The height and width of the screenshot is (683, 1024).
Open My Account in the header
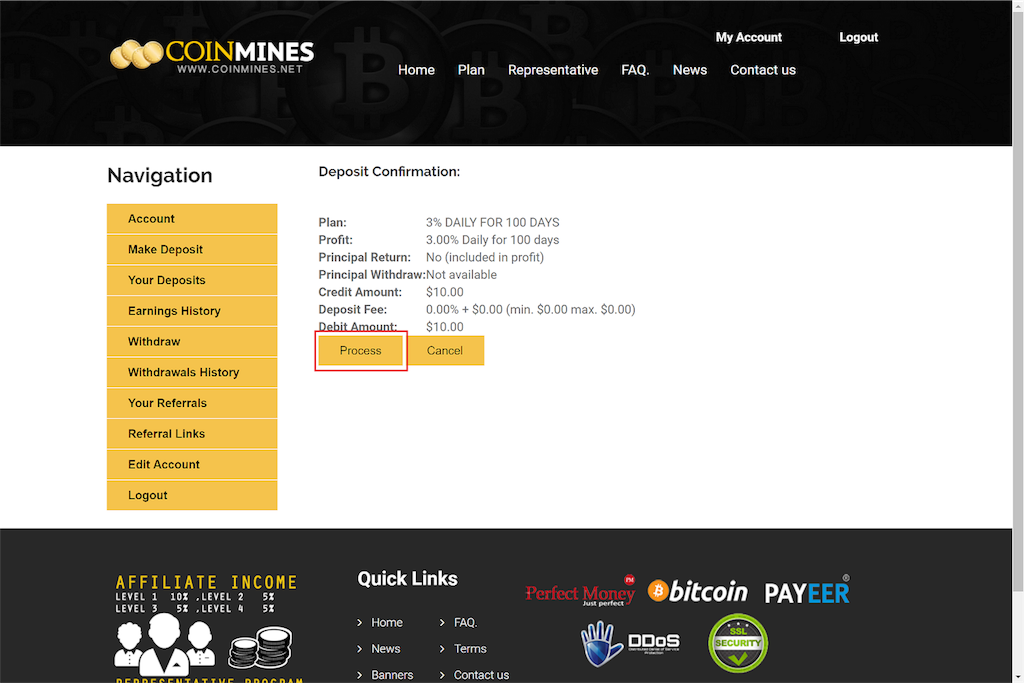749,37
